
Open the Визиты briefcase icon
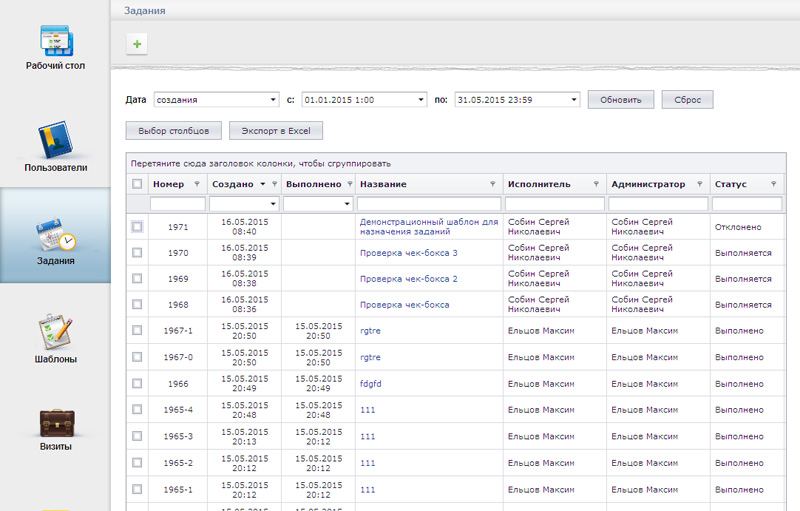coord(57,423)
